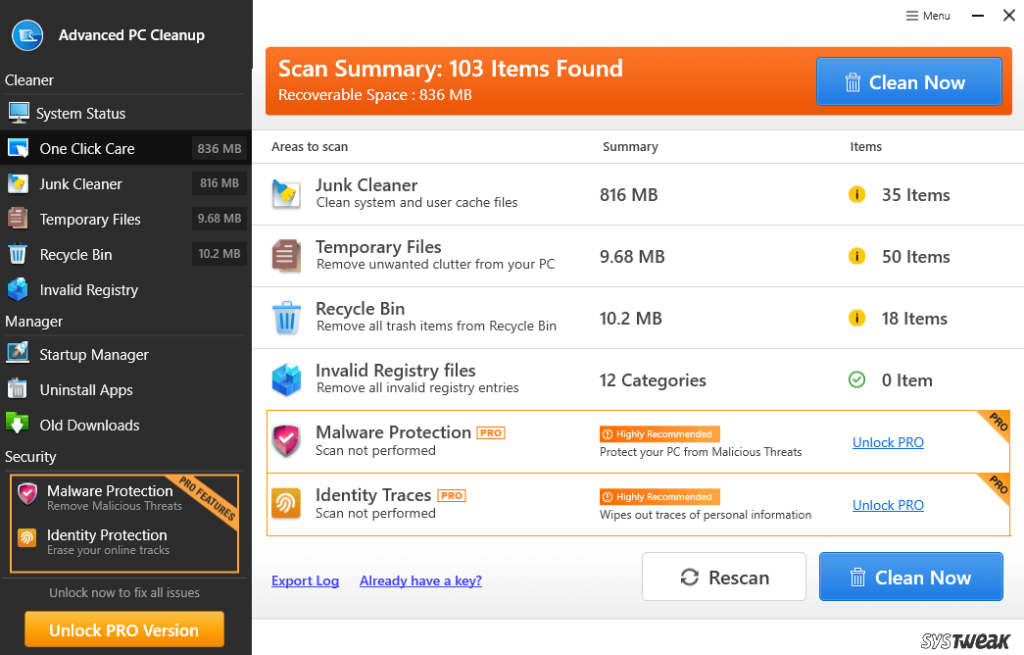Open the Export Log link
Screen dimensions: 1024x655
coord(305,581)
